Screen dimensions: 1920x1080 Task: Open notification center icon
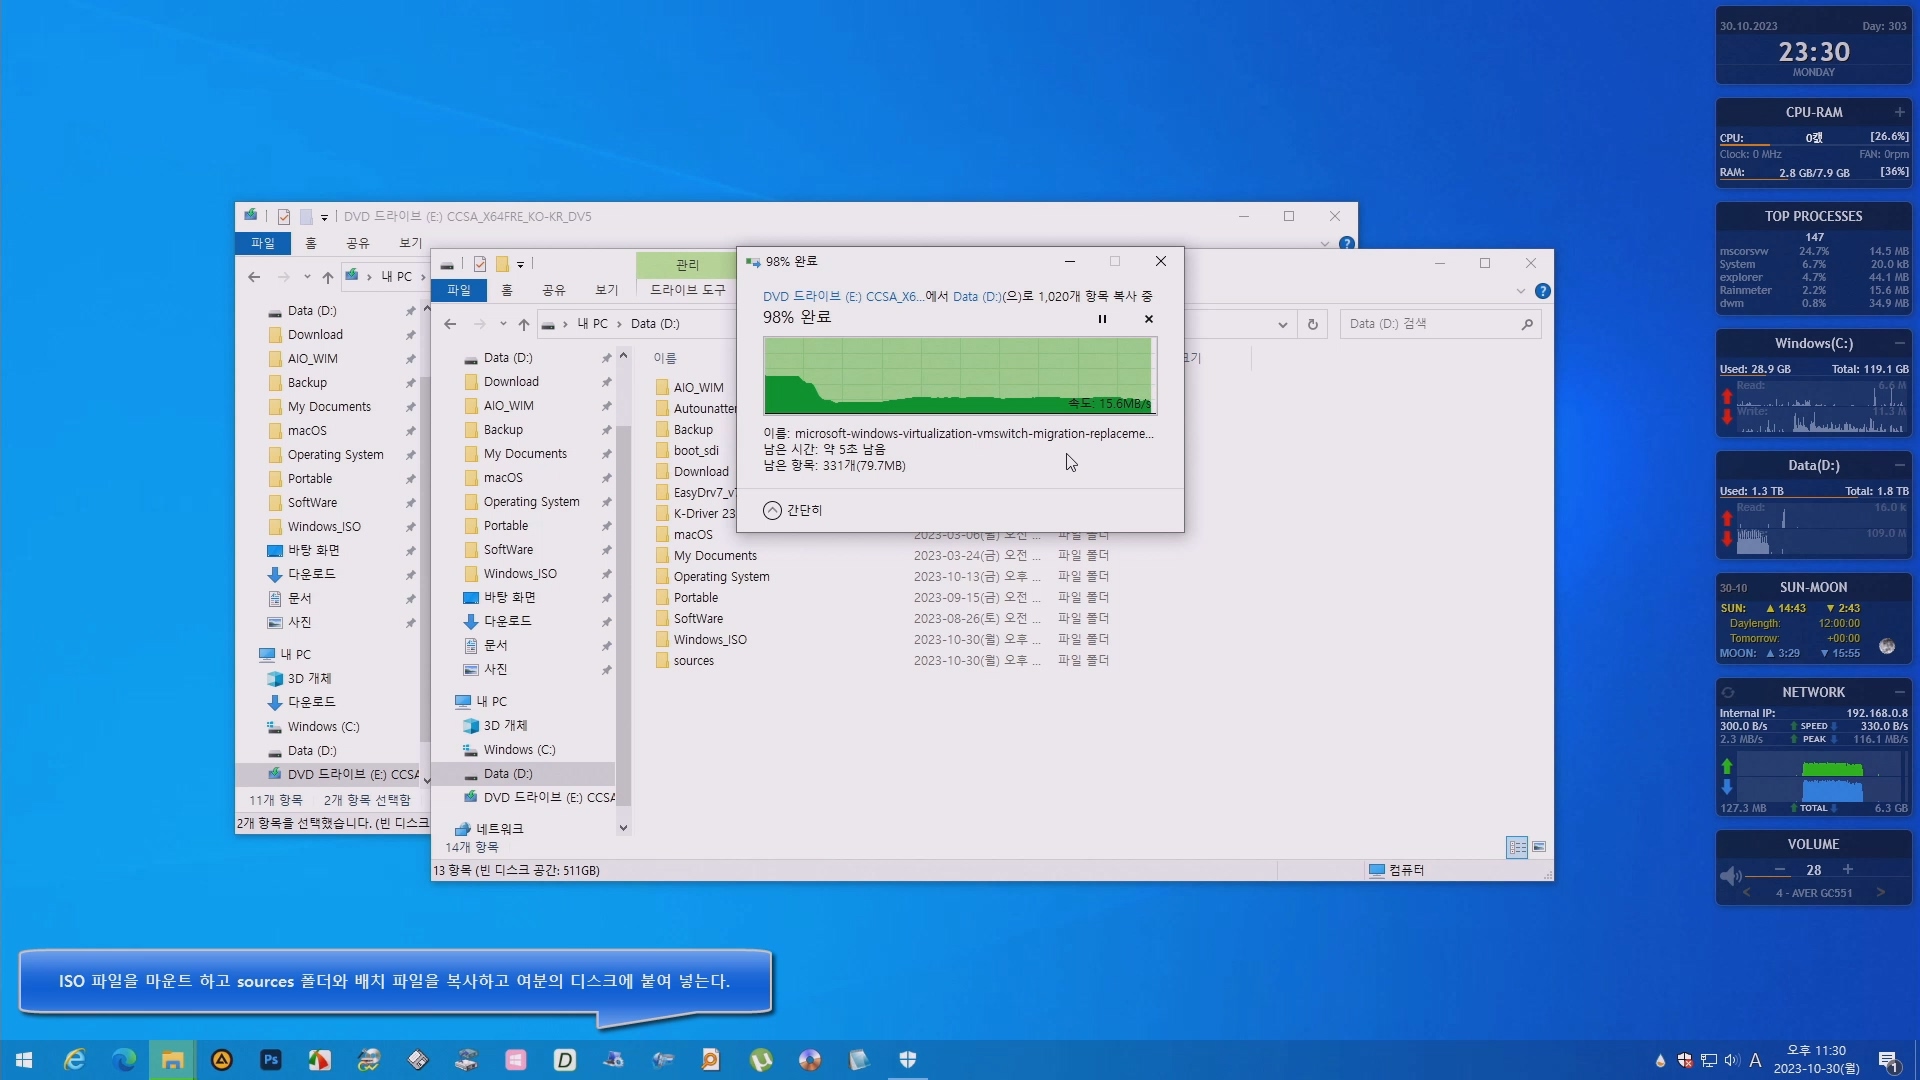[1889, 1060]
